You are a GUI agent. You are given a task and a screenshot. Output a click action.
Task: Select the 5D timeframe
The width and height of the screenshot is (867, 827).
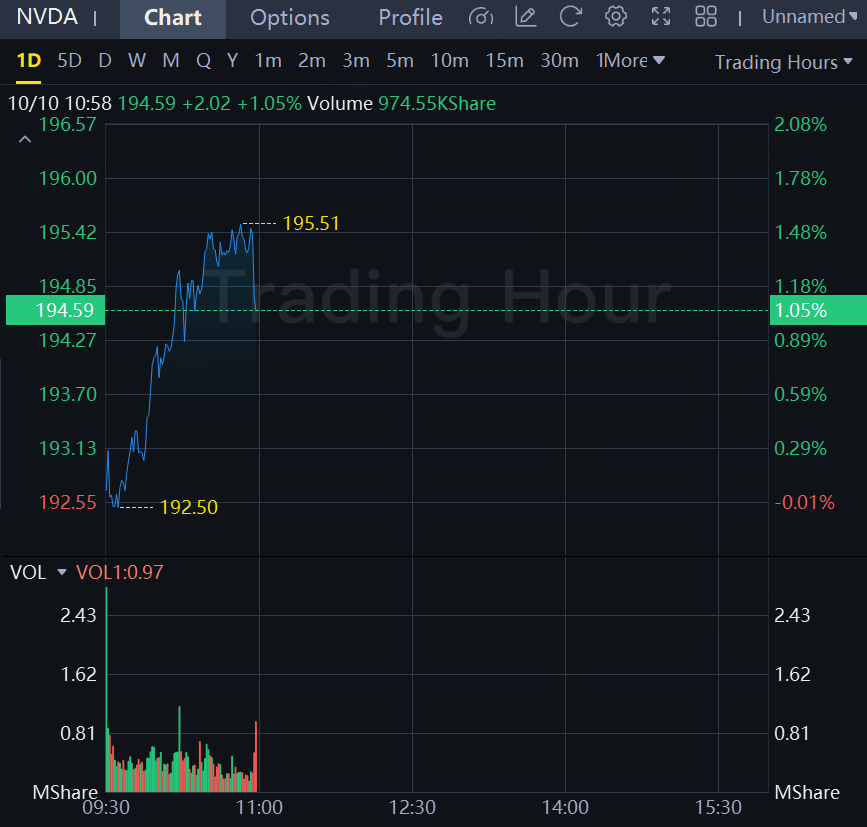tap(70, 60)
